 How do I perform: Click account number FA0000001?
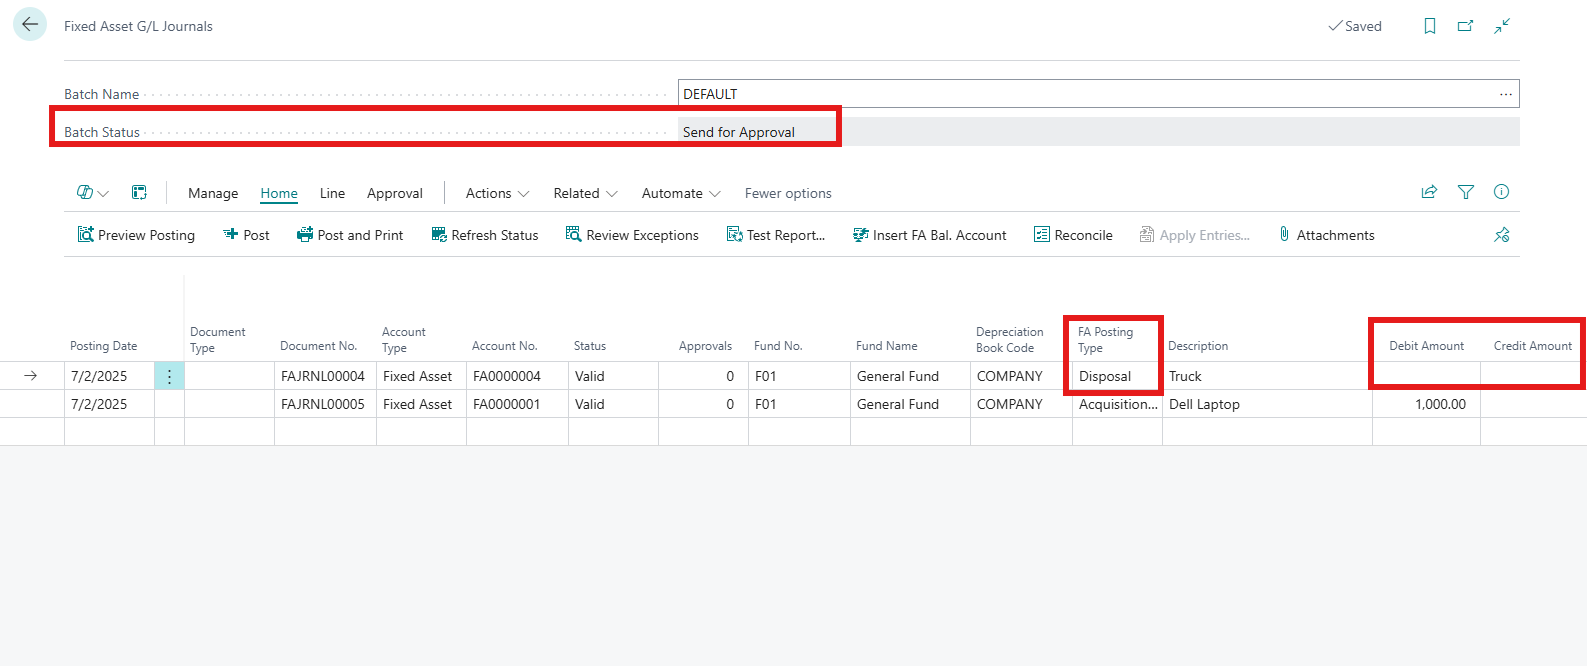507,404
